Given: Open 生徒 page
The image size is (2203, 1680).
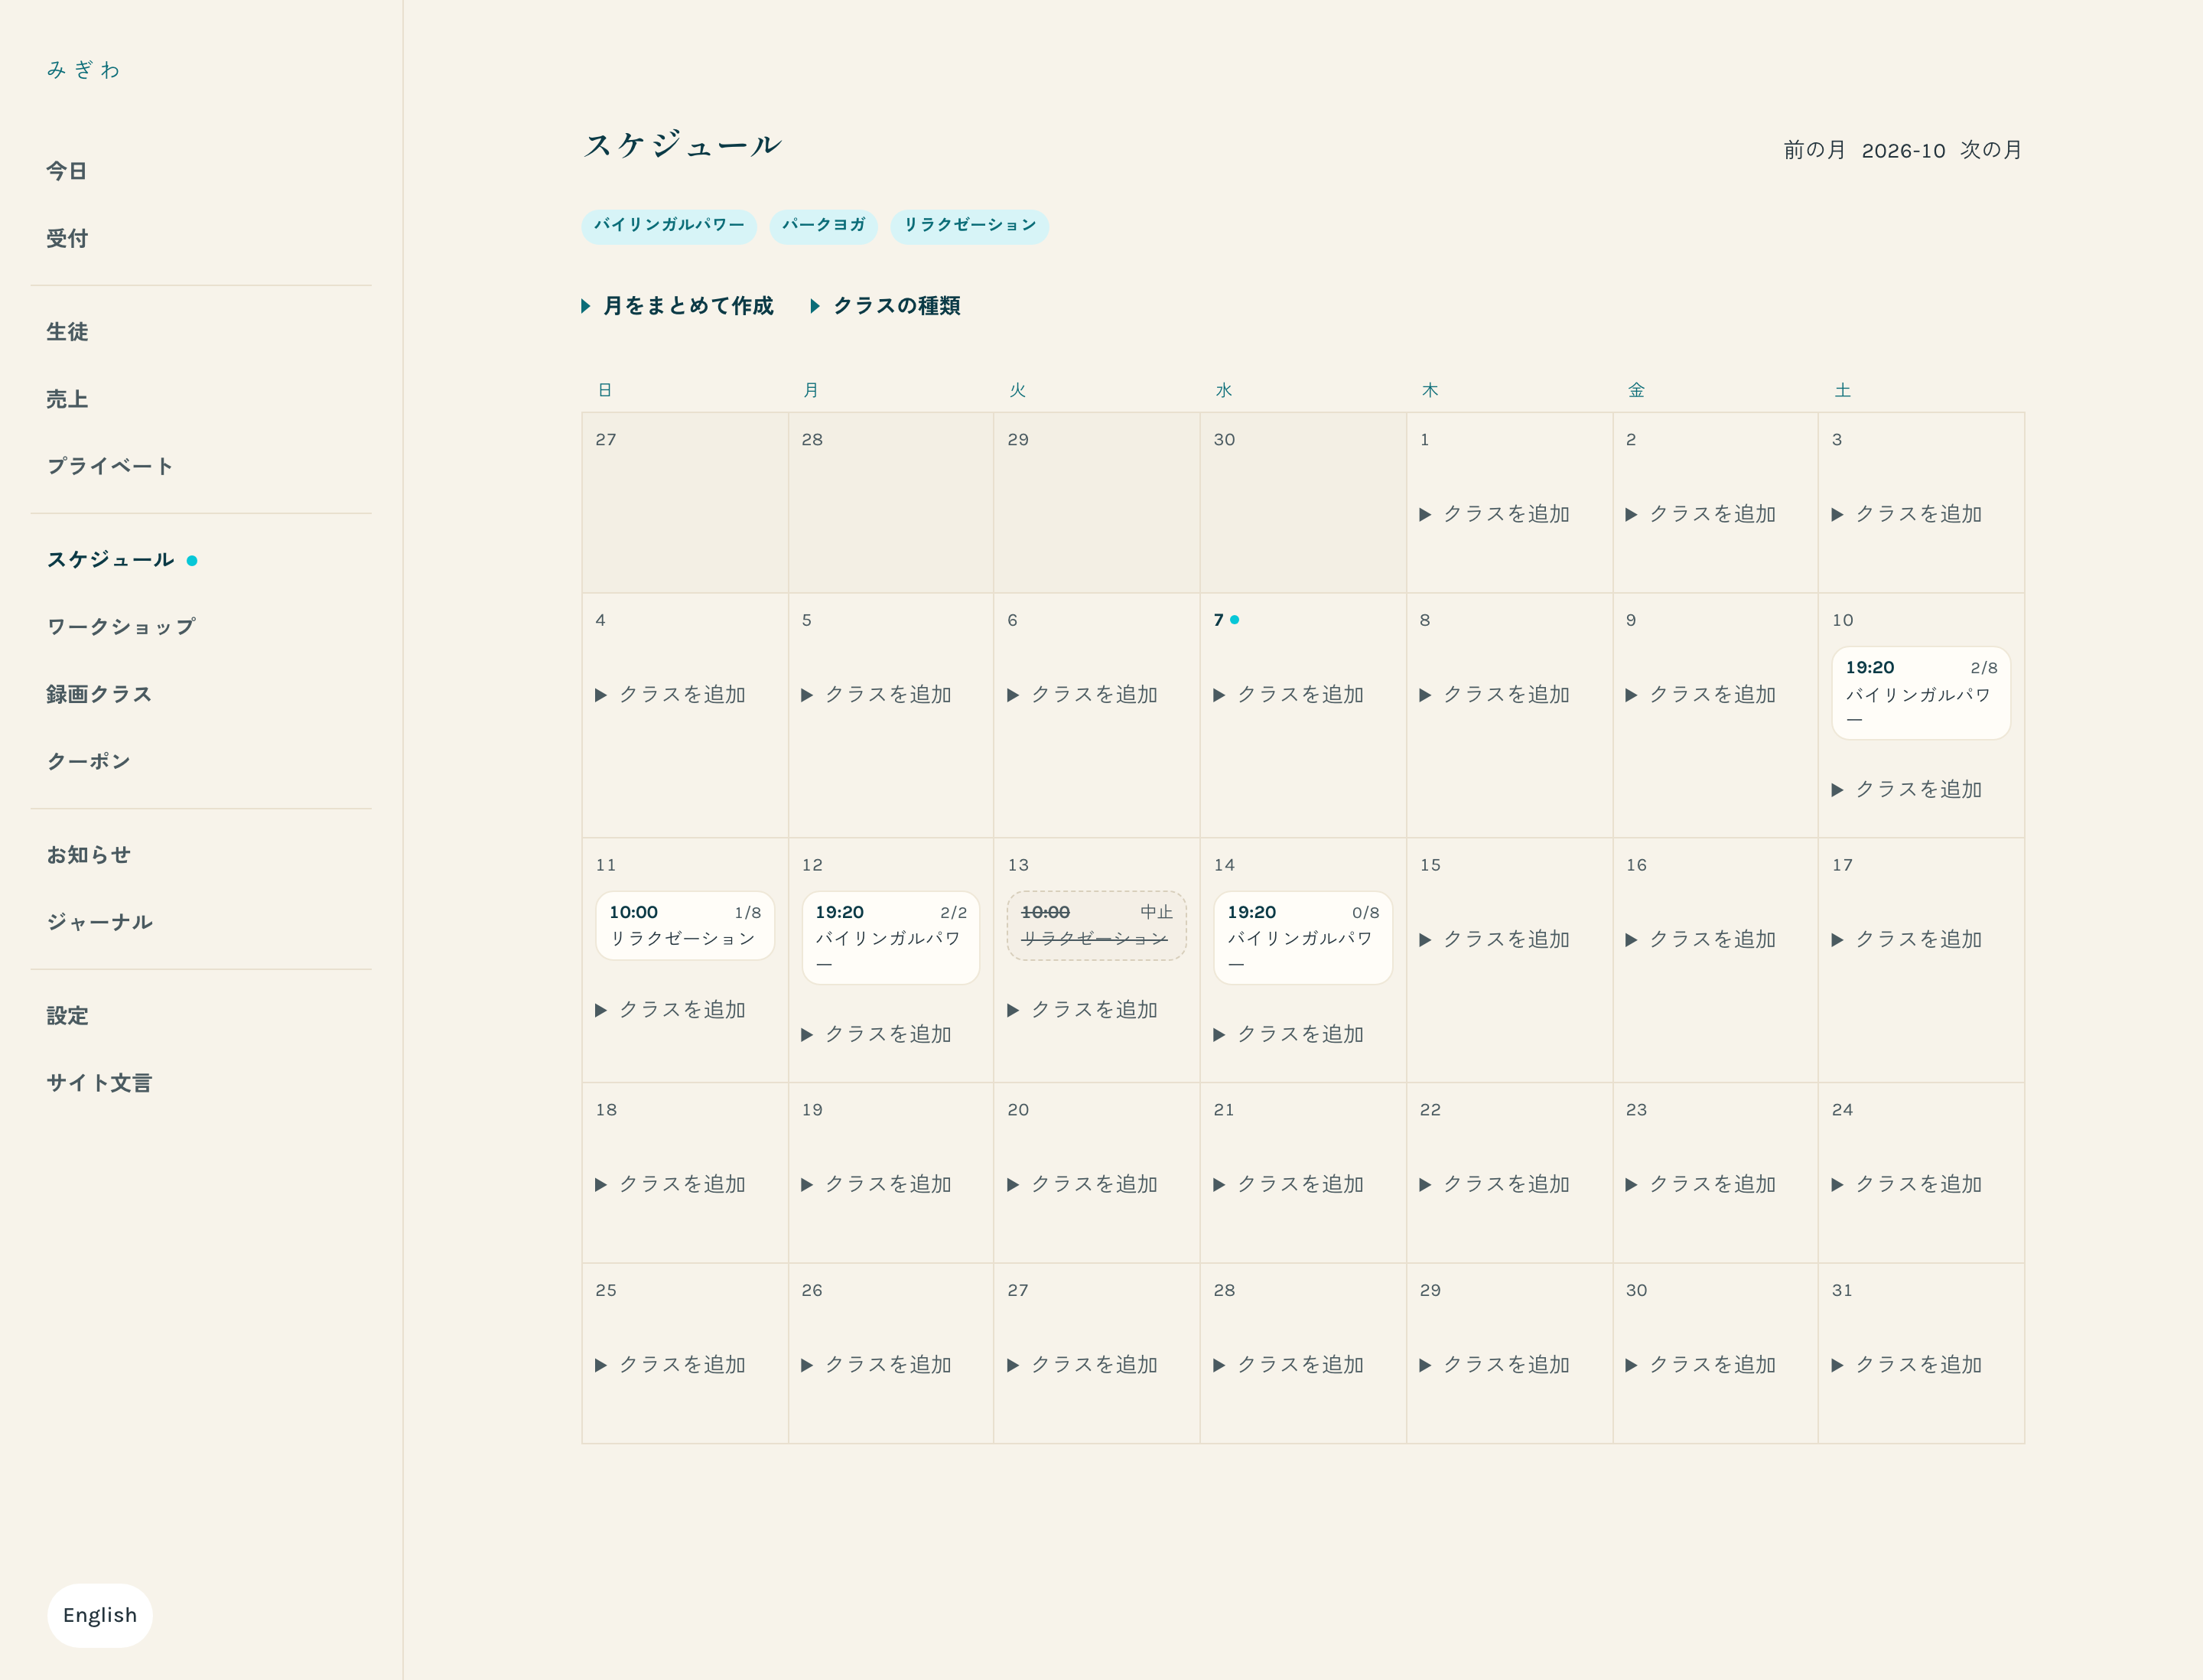Looking at the screenshot, I should 67,332.
